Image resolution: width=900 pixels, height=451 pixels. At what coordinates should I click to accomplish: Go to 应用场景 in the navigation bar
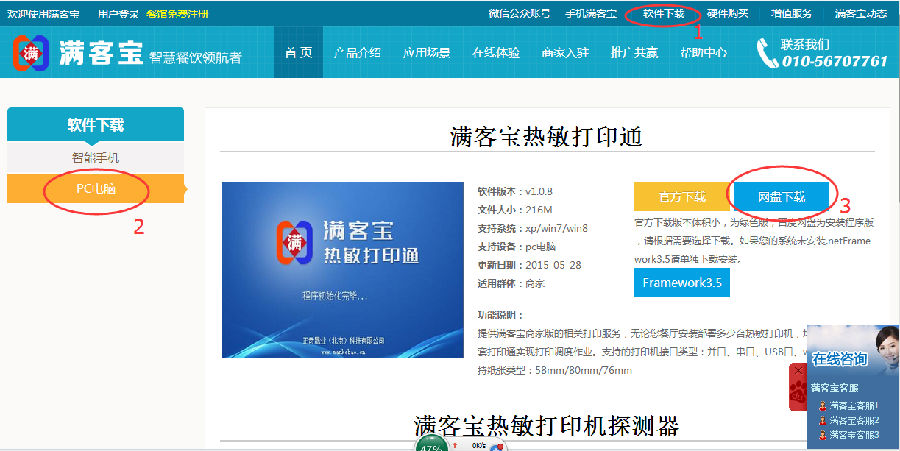pos(426,53)
